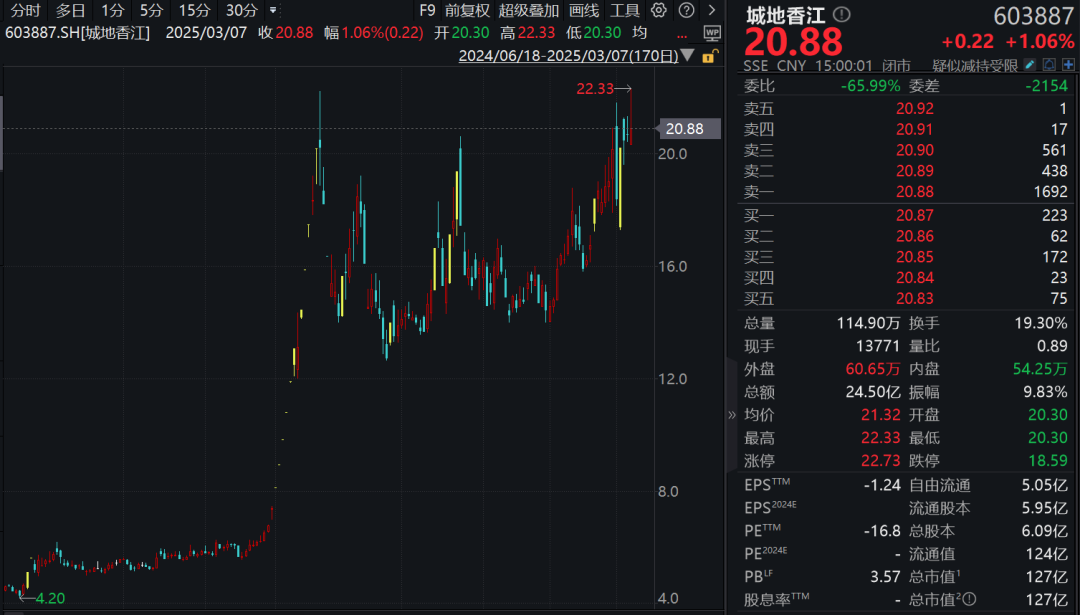The image size is (1080, 615).
Task: Click the 委比 value -65.99%
Action: [x=871, y=86]
